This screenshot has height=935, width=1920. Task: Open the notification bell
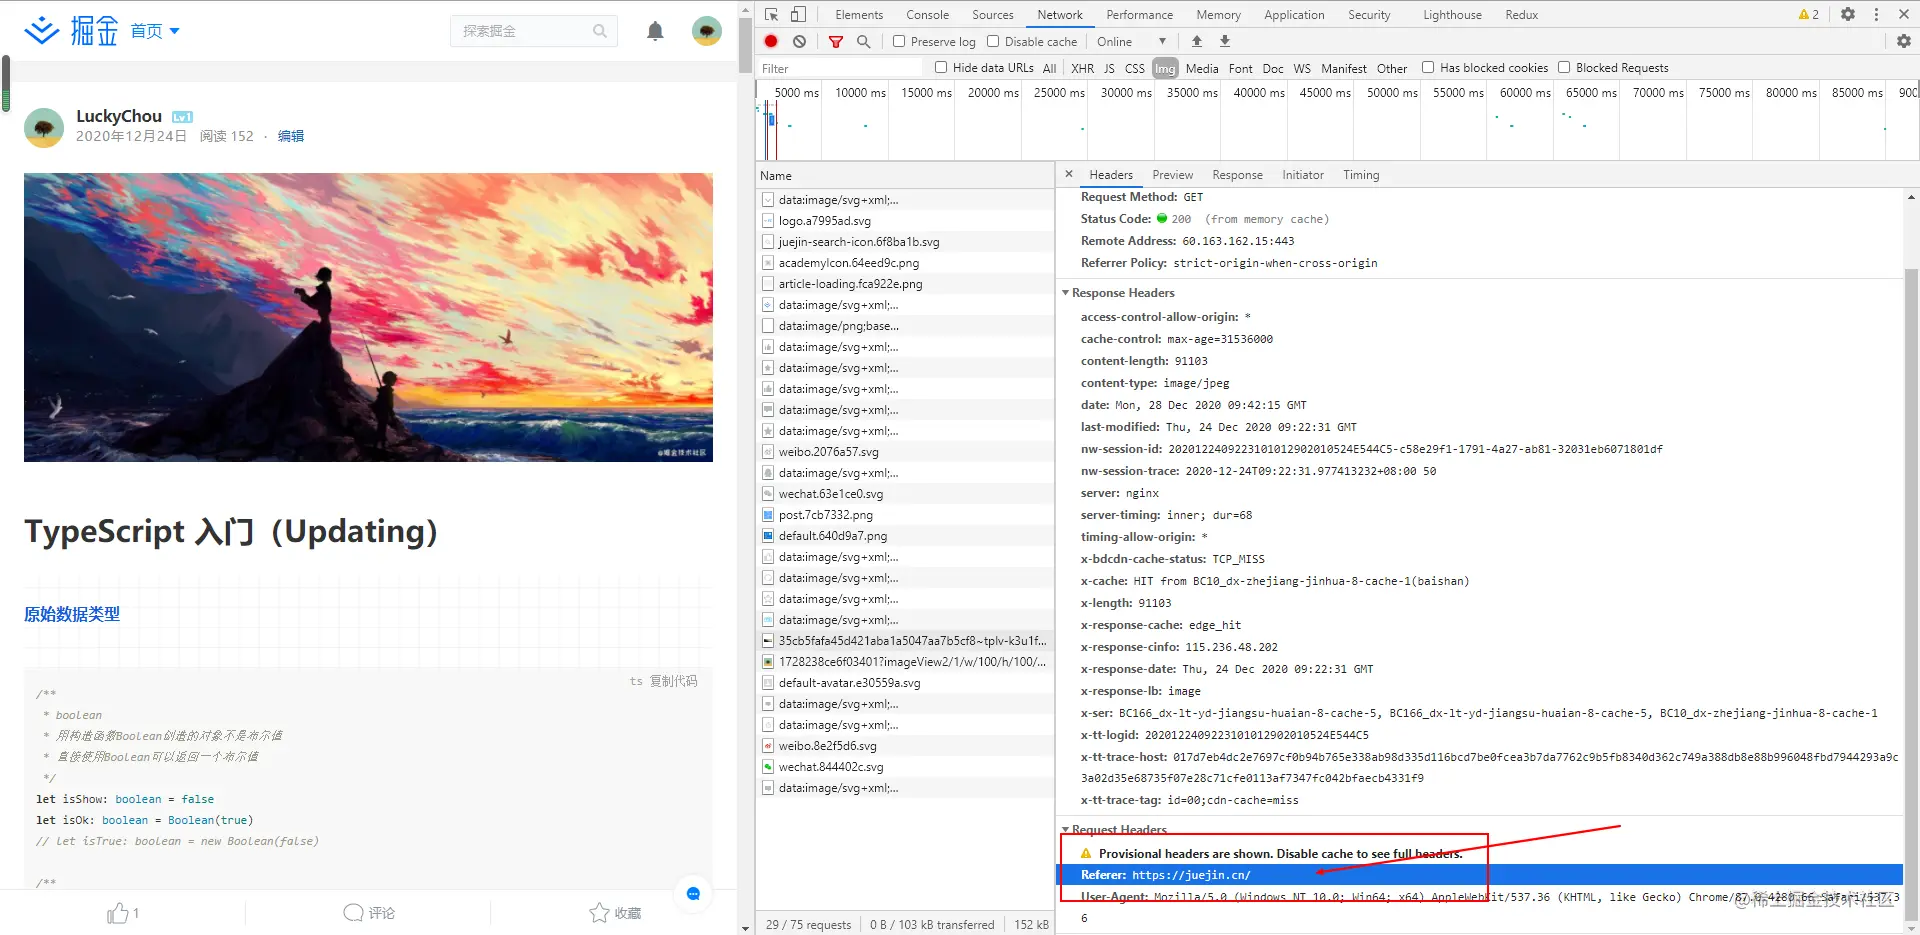655,31
